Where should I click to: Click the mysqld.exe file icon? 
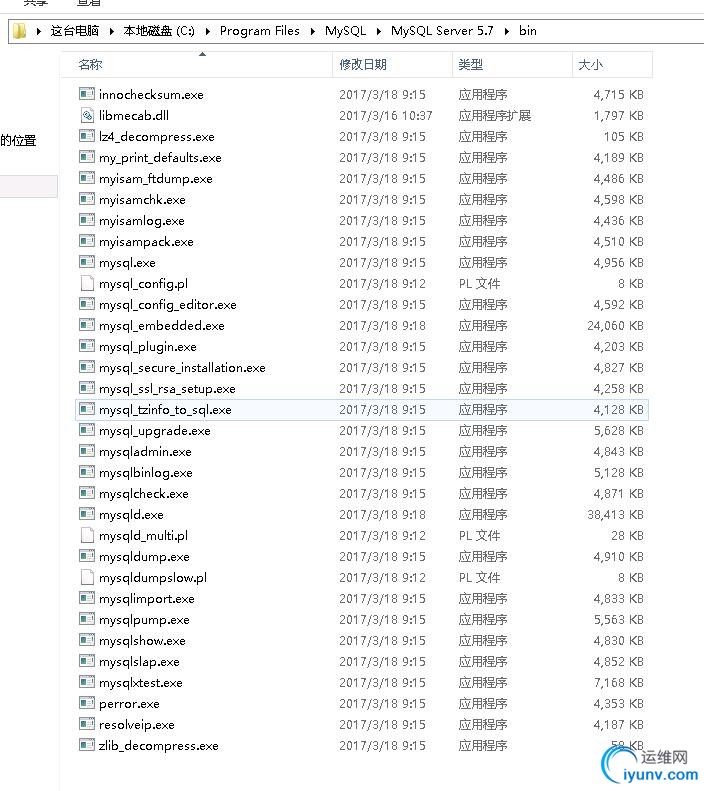[87, 514]
